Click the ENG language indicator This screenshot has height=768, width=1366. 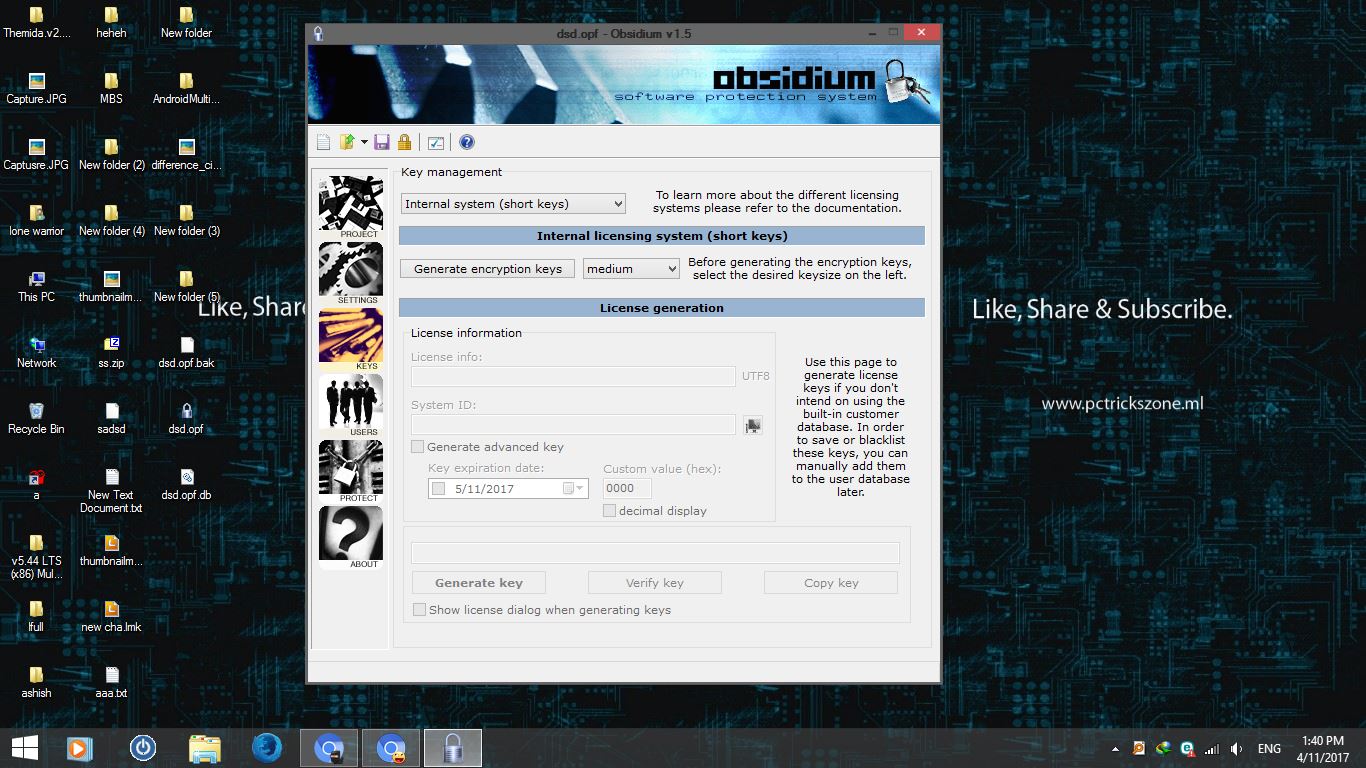click(1269, 749)
